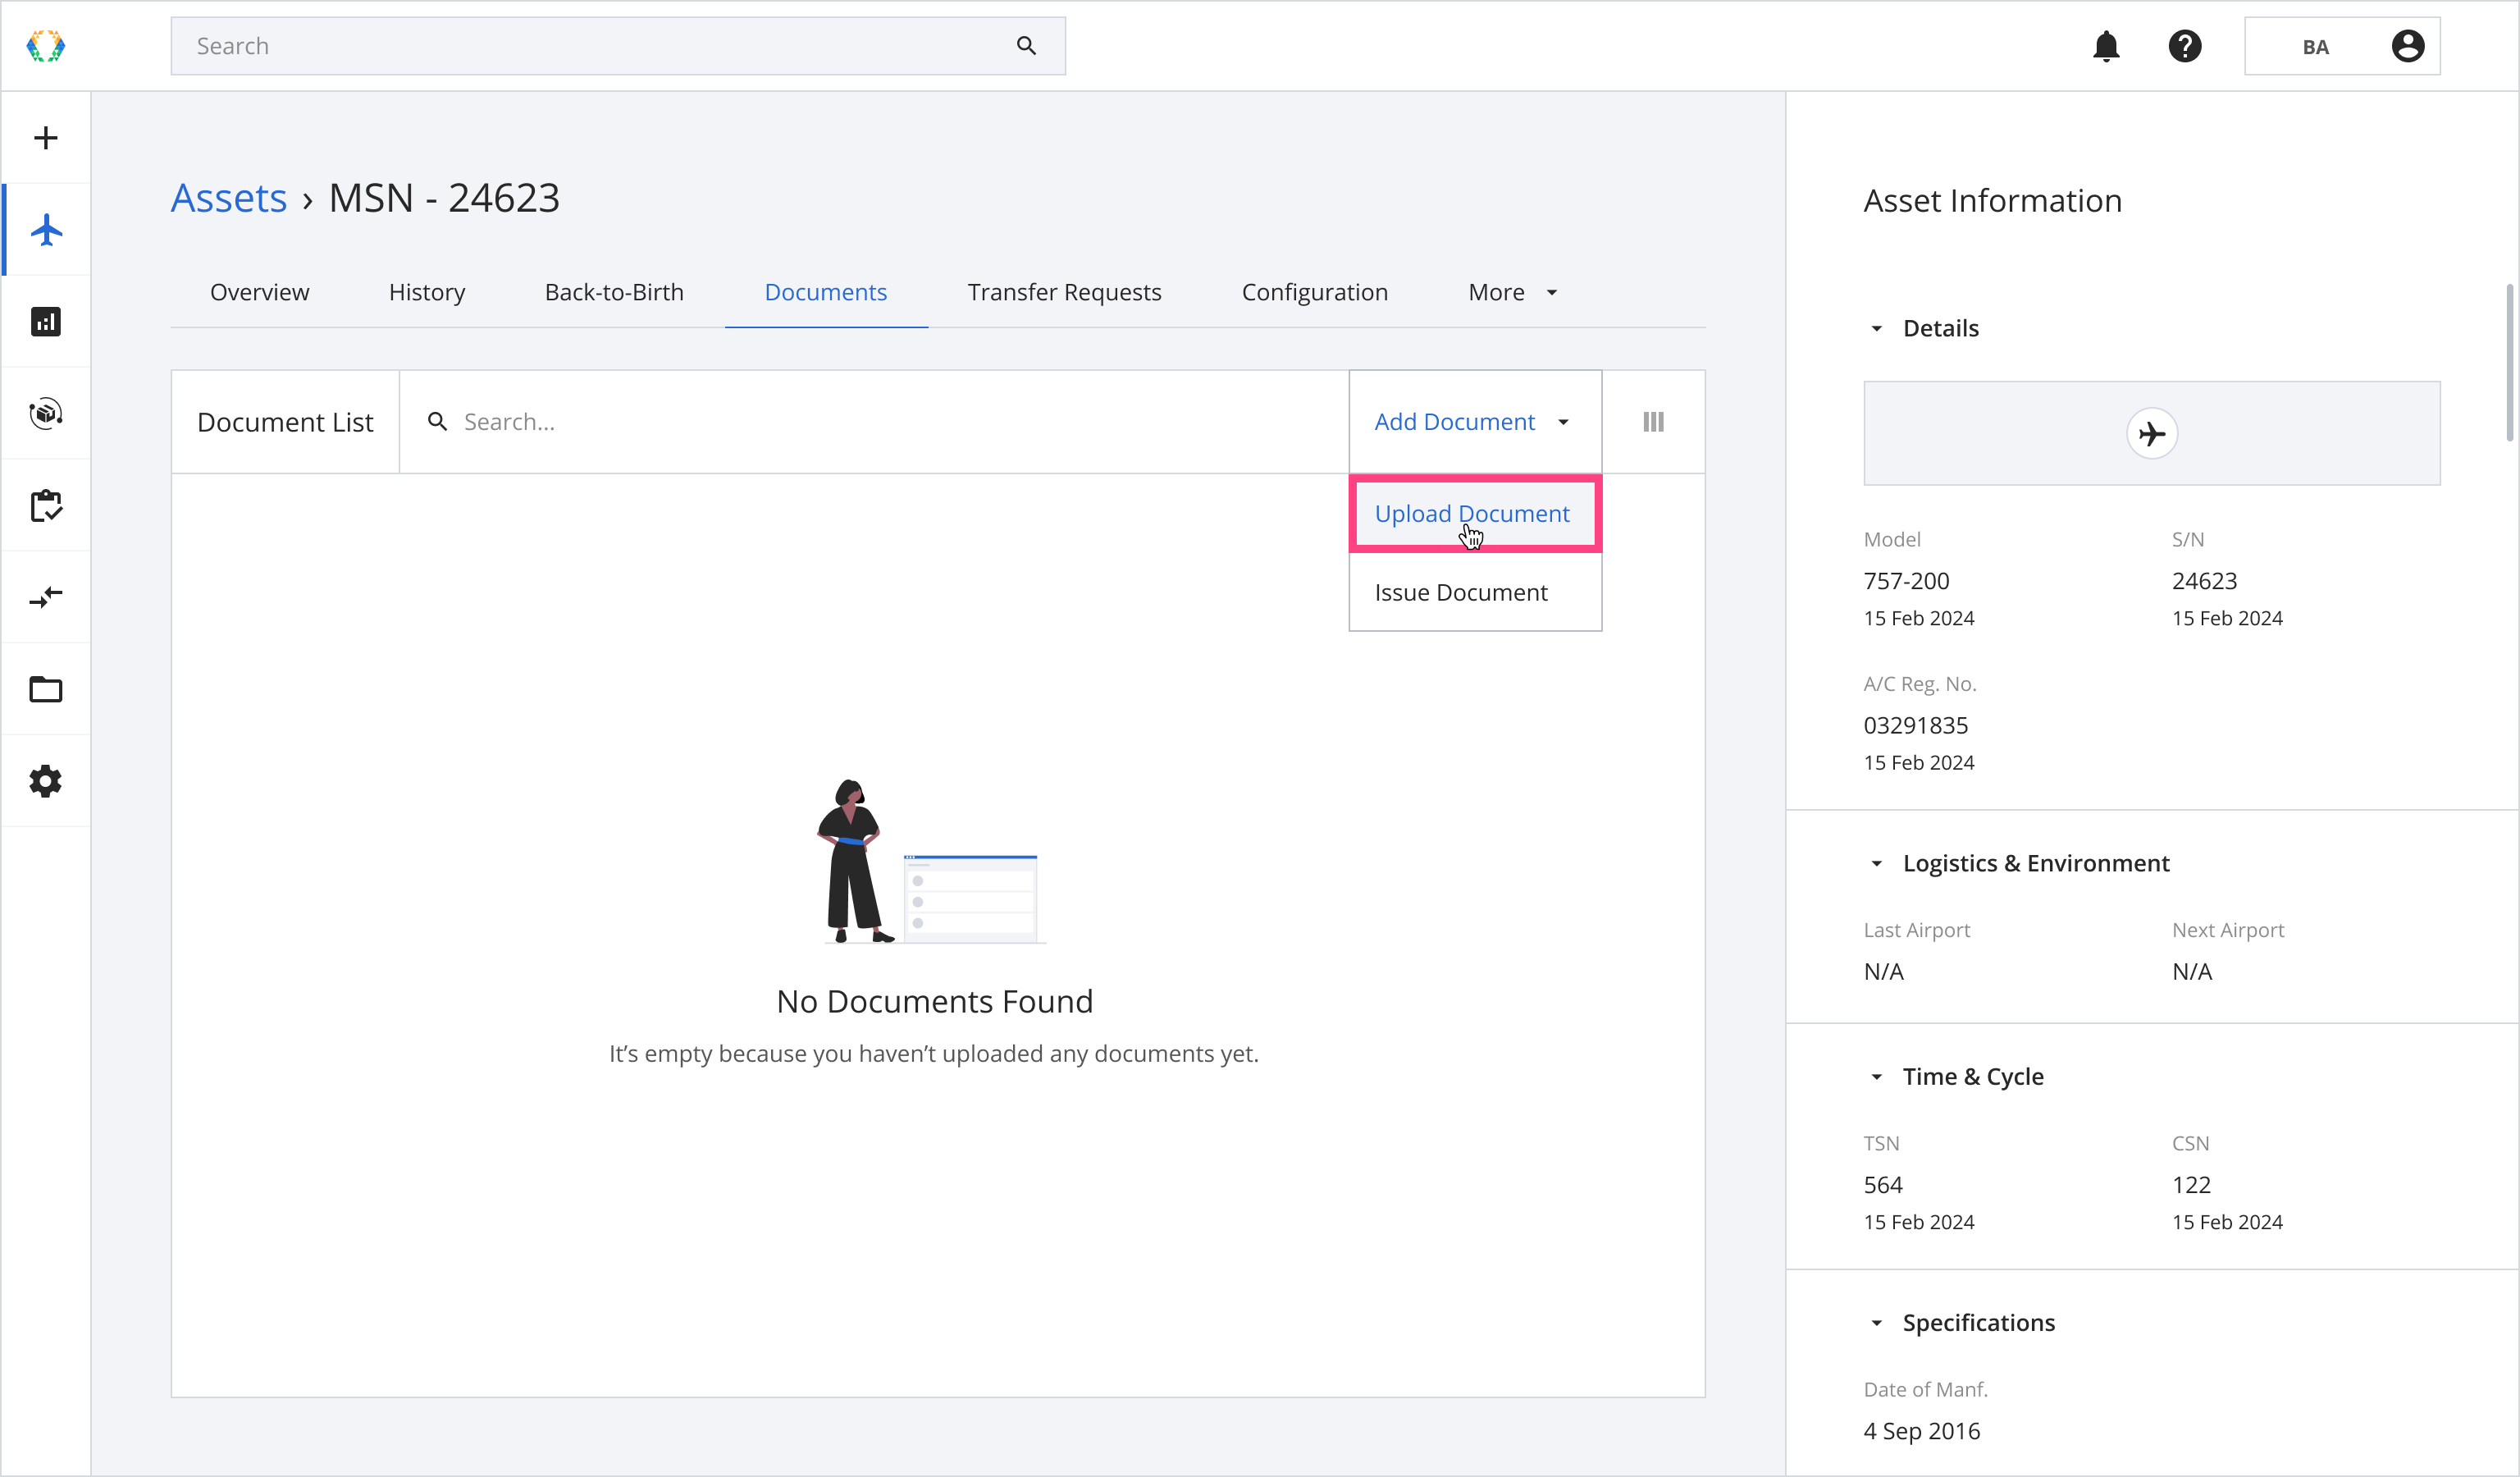Click the TSN value 564
The image size is (2520, 1477).
(x=1883, y=1185)
